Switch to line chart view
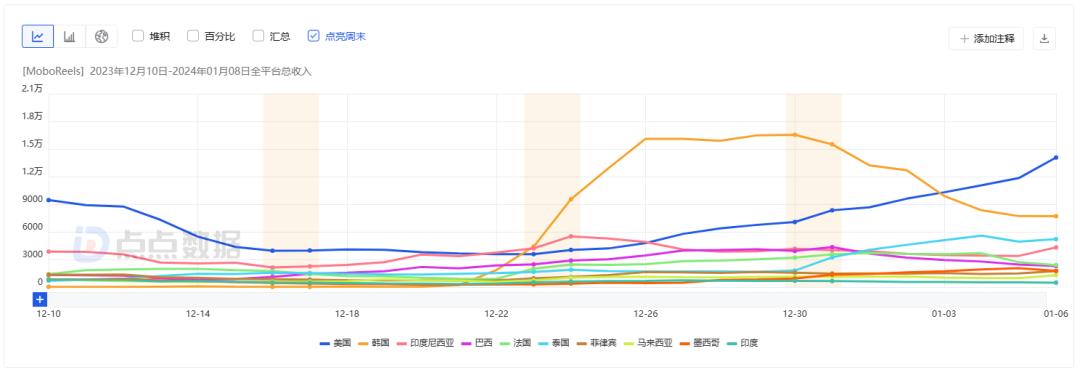The height and width of the screenshot is (375, 1080). [38, 37]
